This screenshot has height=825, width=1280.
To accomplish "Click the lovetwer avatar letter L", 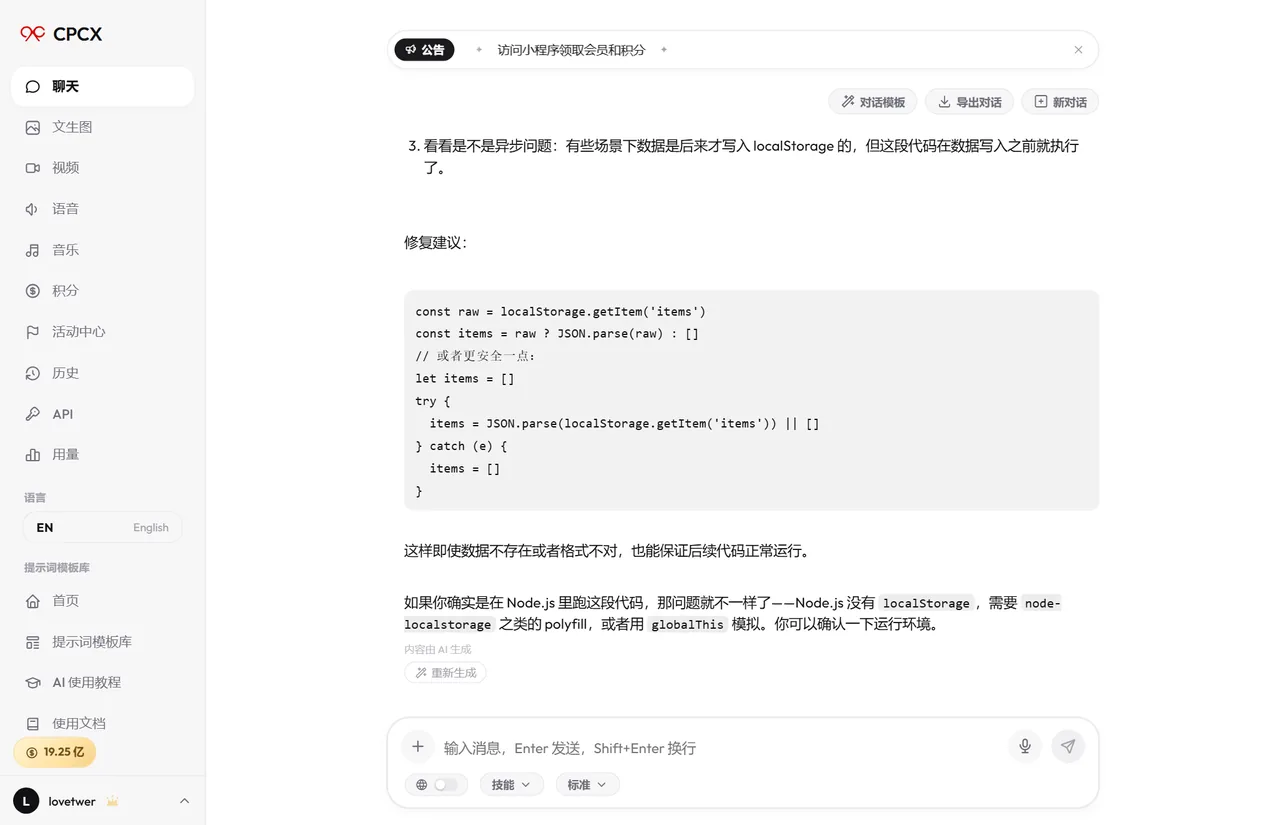I will tap(26, 801).
